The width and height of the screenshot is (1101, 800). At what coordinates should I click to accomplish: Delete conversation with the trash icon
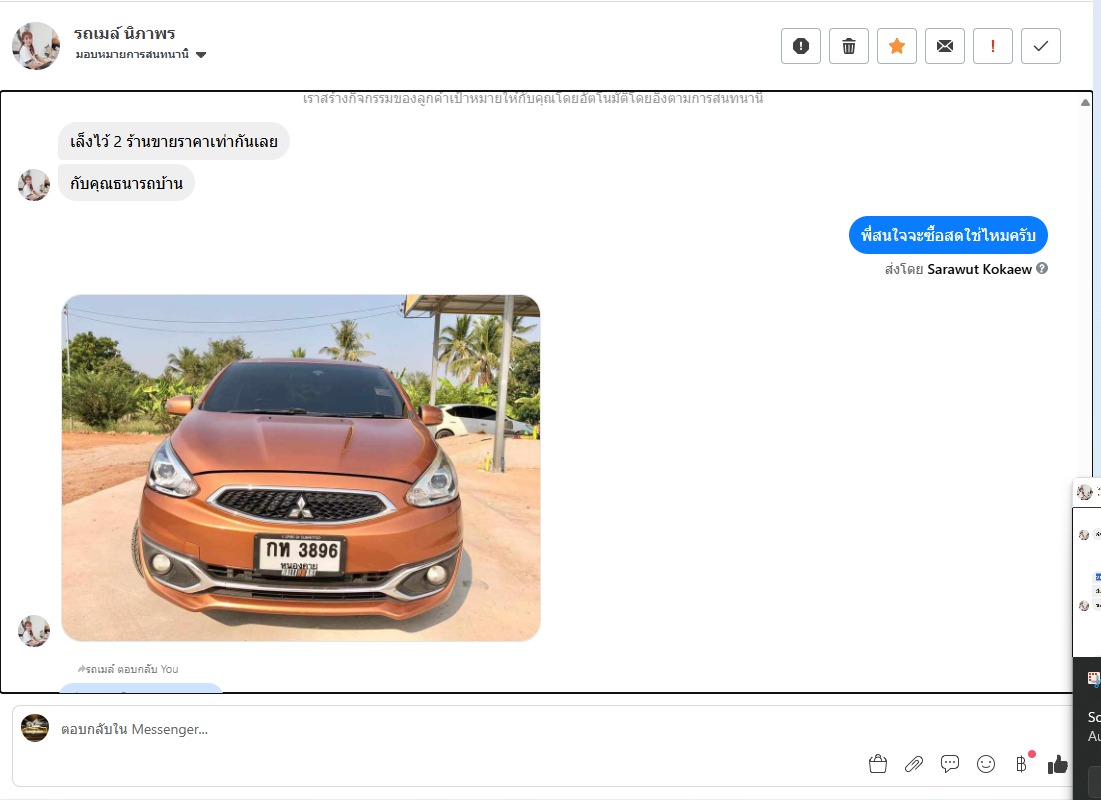coord(848,46)
